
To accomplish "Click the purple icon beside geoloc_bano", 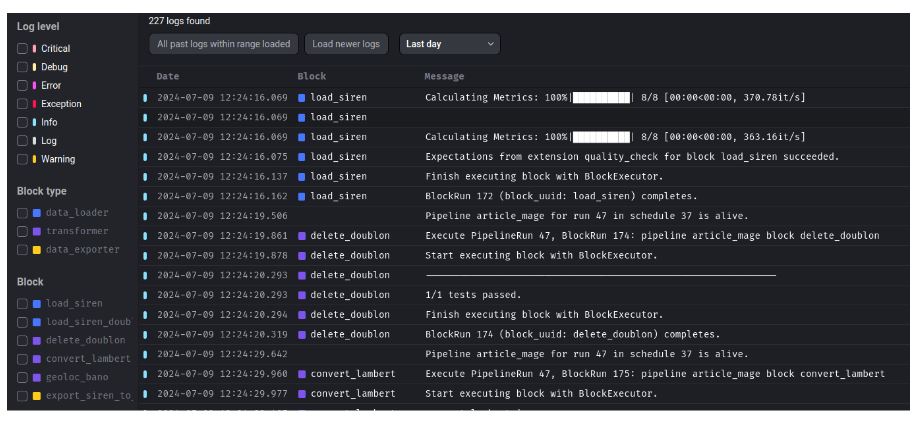I will tap(37, 377).
